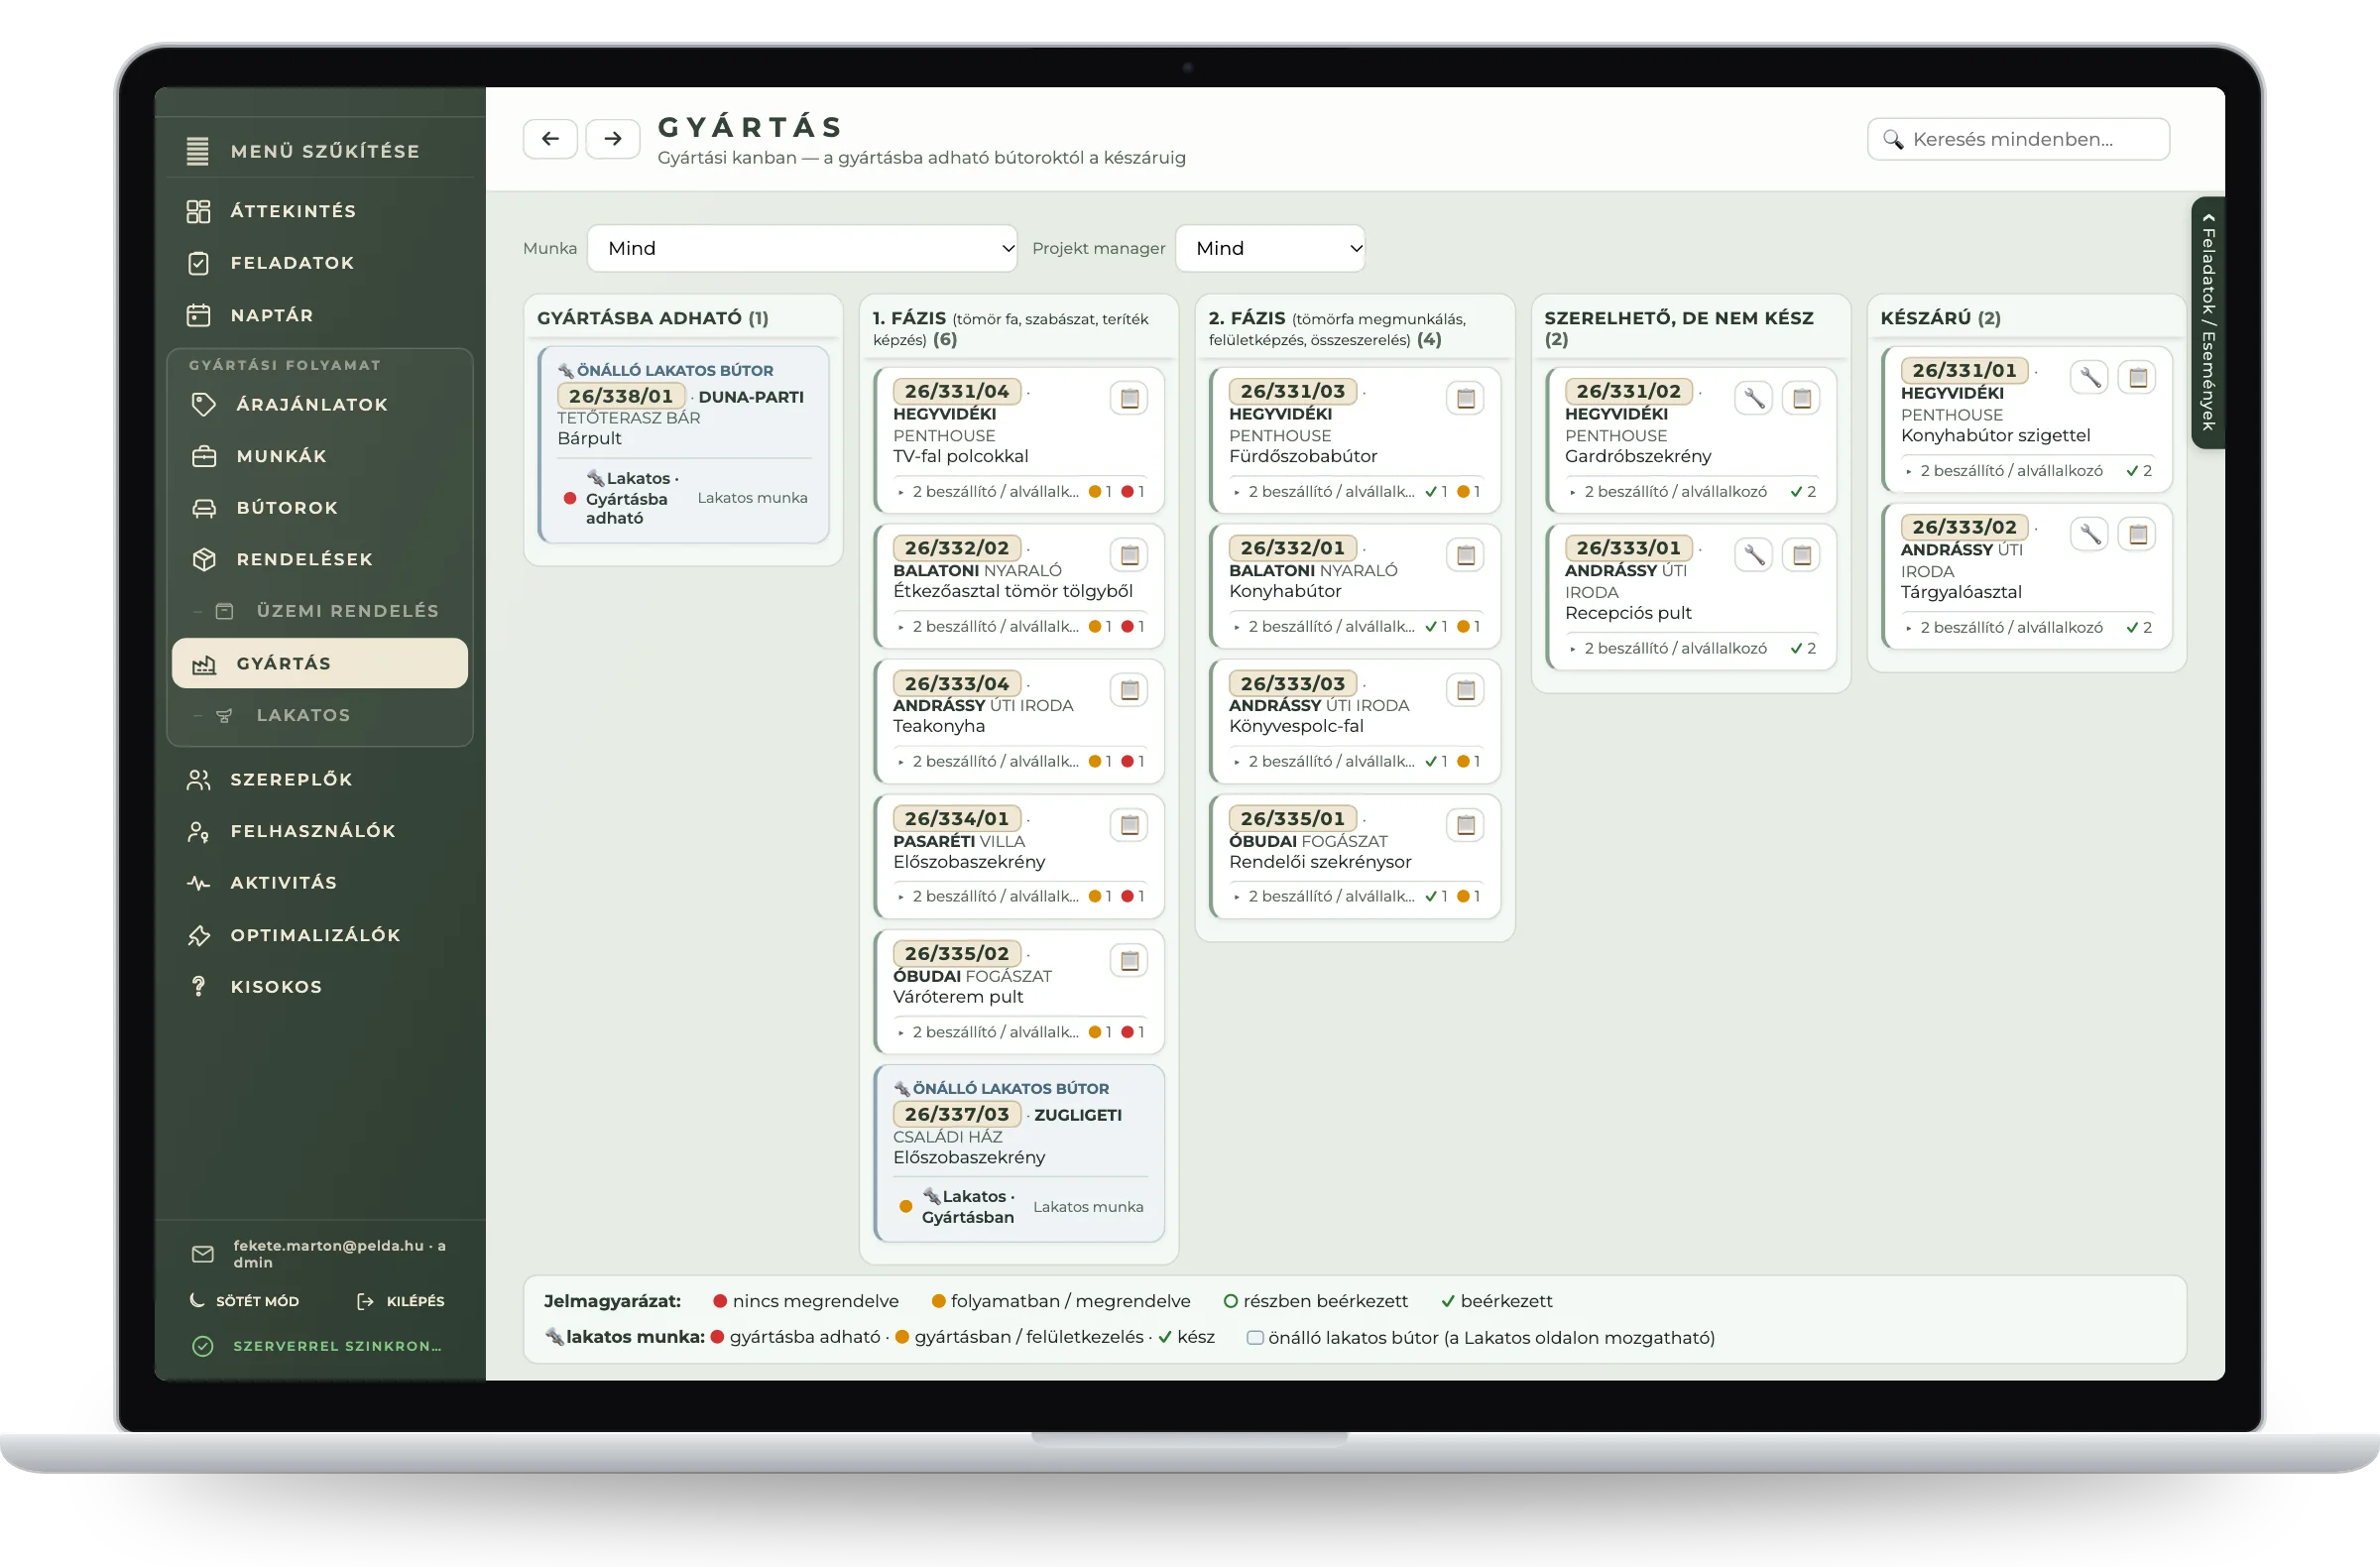Open Áttekintés in the sidebar

click(x=320, y=211)
